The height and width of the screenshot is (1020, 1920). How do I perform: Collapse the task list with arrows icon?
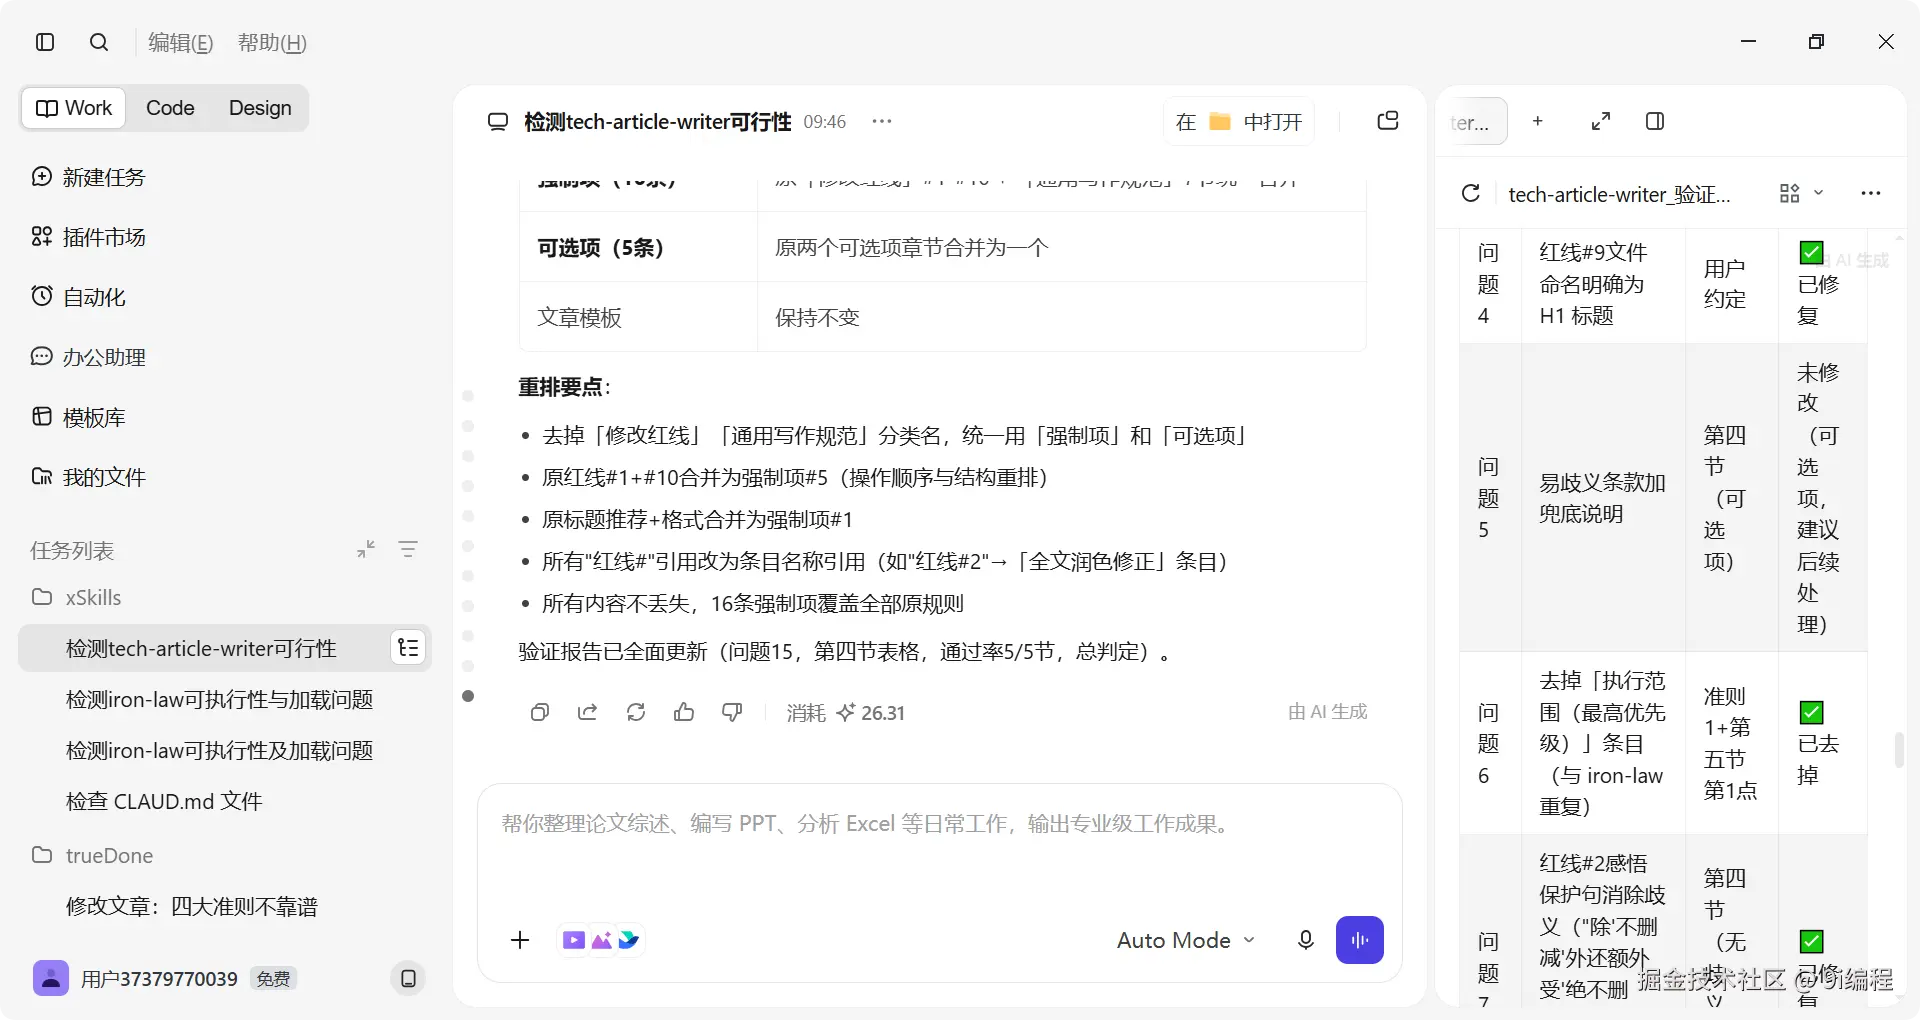(x=366, y=549)
